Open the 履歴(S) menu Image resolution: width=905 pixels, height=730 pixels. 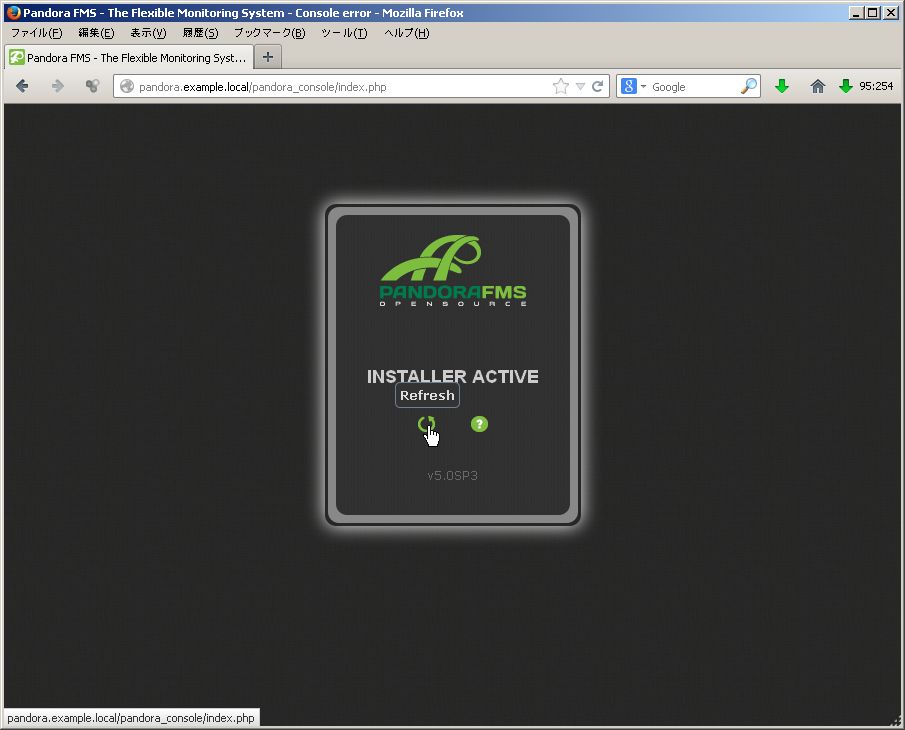click(x=200, y=33)
